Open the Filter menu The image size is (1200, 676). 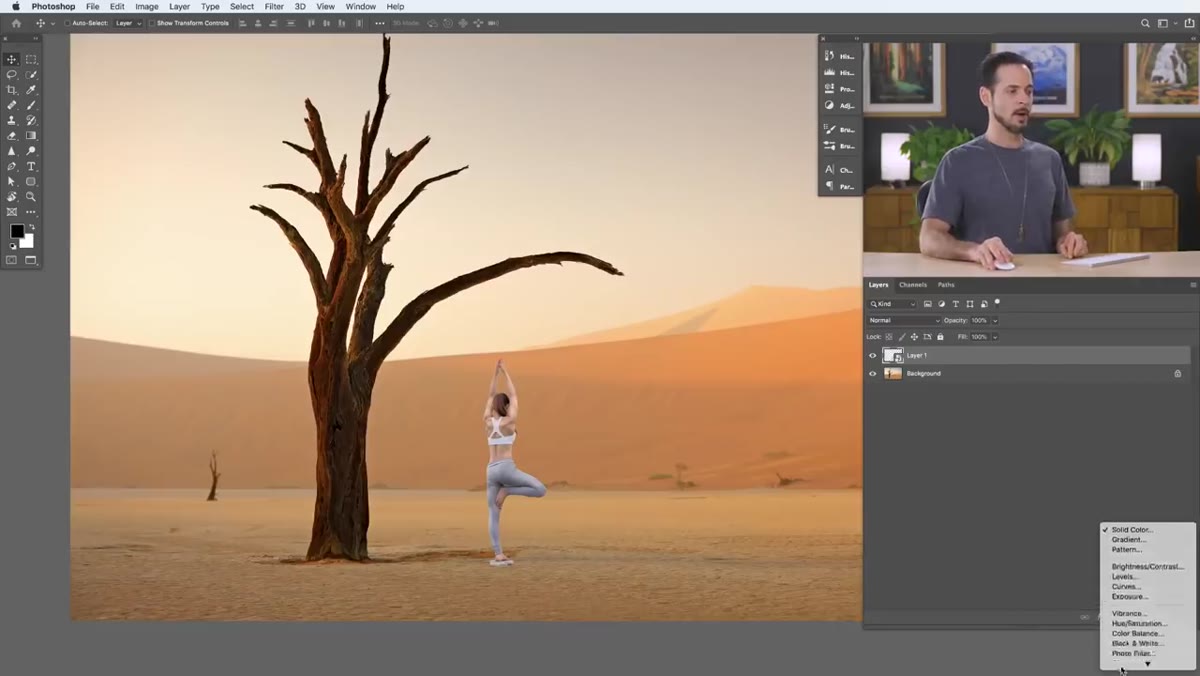pos(274,6)
